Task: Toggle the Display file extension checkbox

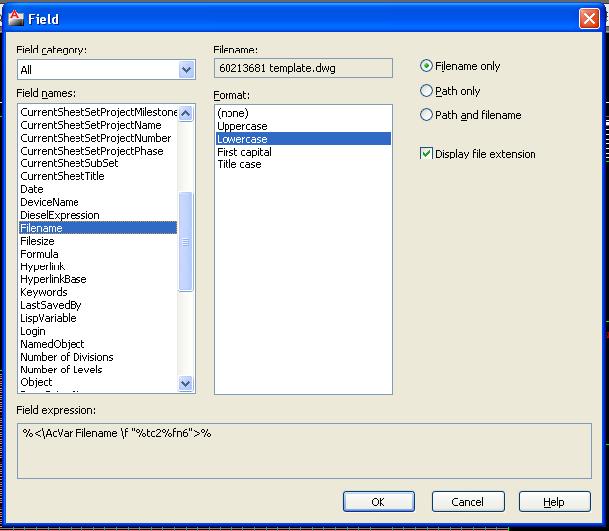Action: tap(426, 153)
